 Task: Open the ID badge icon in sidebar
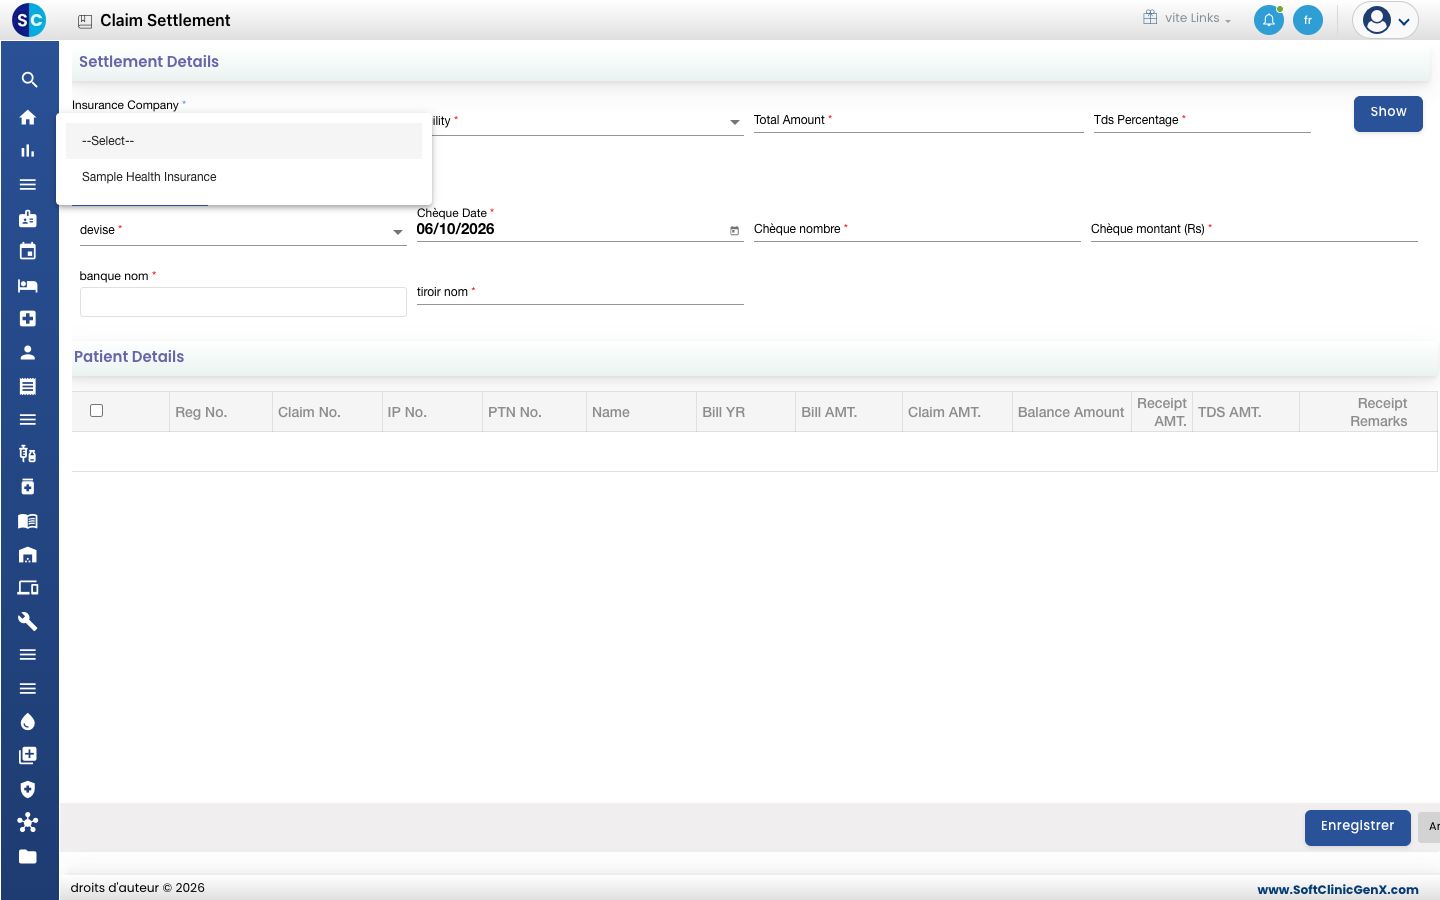click(28, 218)
